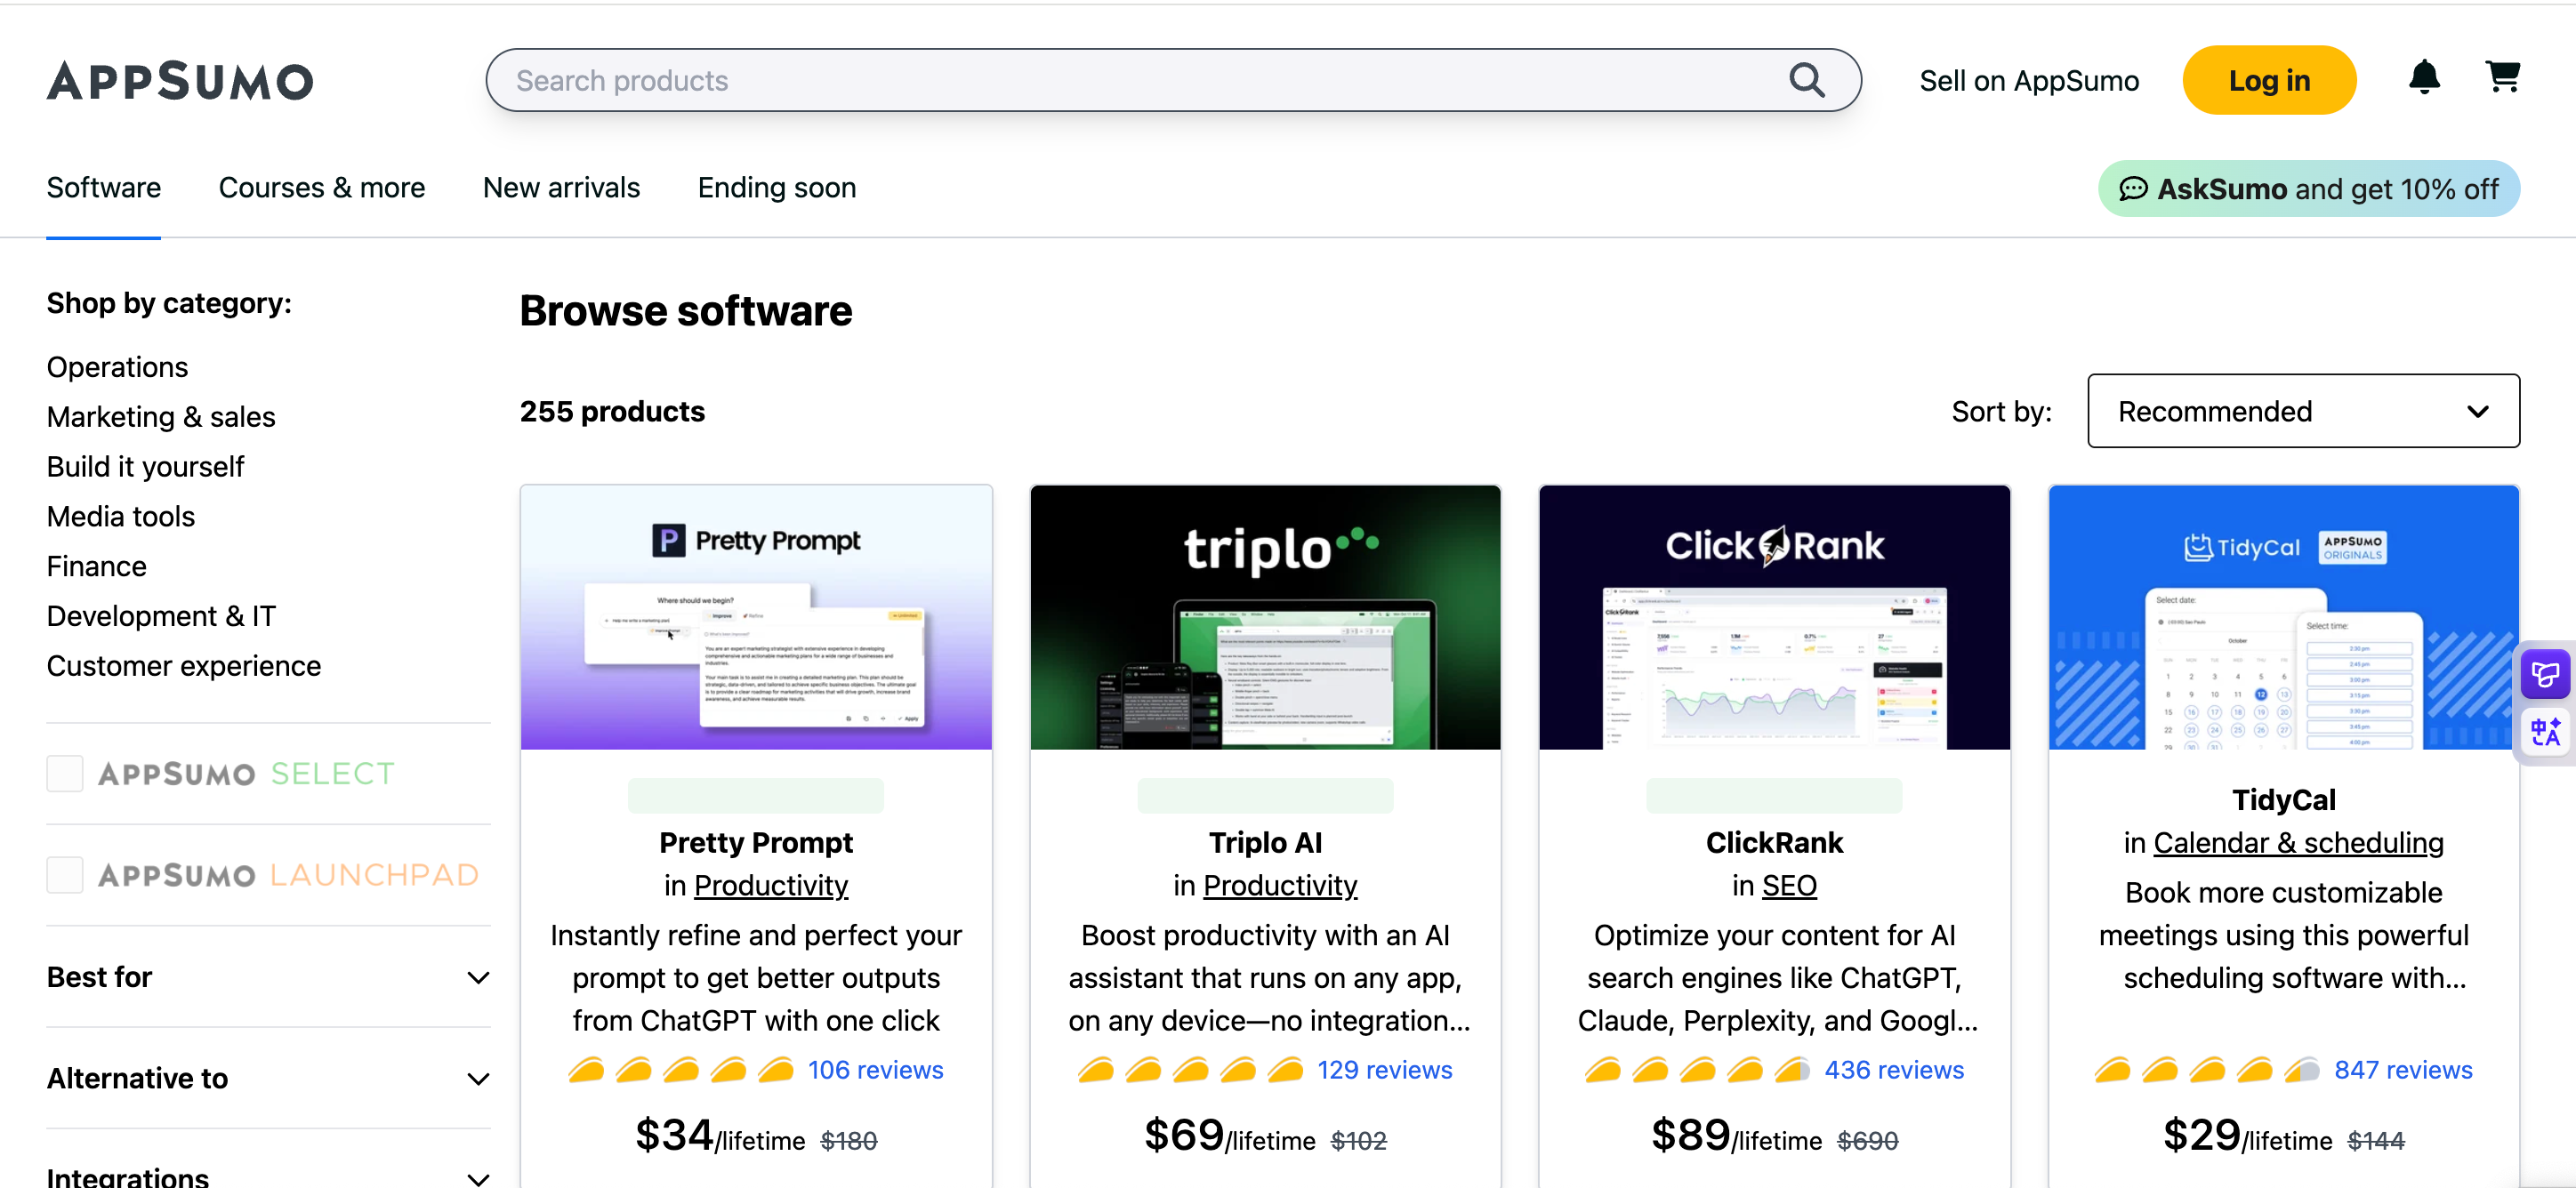
Task: Open the Courses & more tab
Action: [322, 188]
